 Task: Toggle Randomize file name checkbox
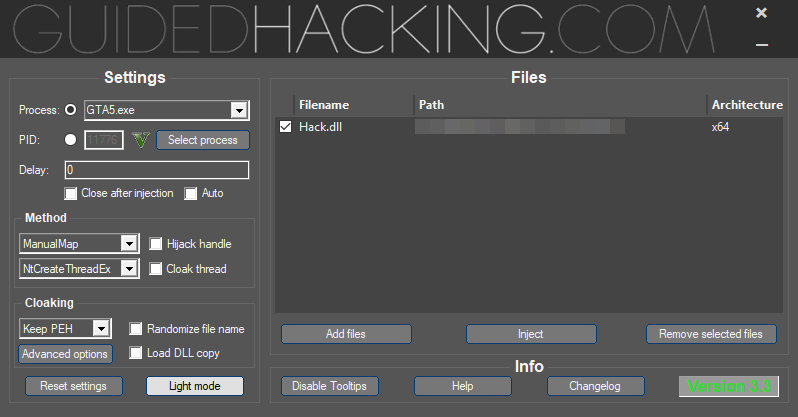pos(135,329)
